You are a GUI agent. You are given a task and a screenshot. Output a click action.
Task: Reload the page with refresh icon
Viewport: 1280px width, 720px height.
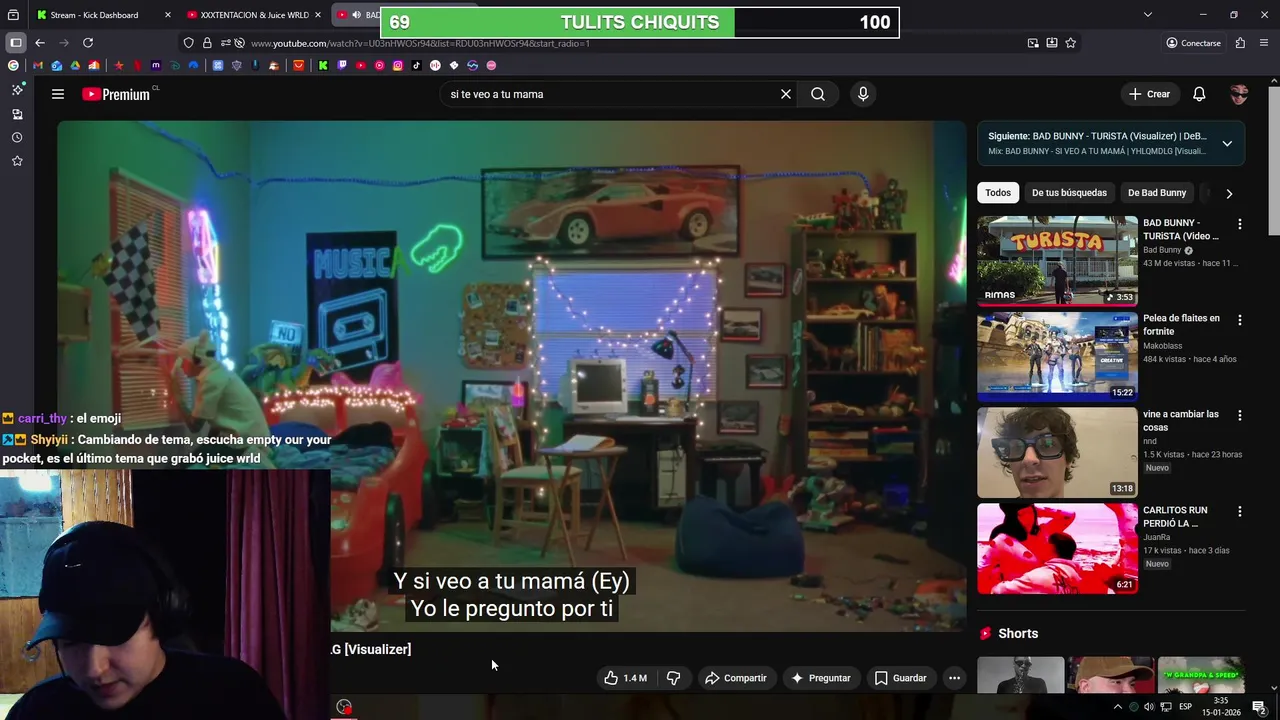88,43
